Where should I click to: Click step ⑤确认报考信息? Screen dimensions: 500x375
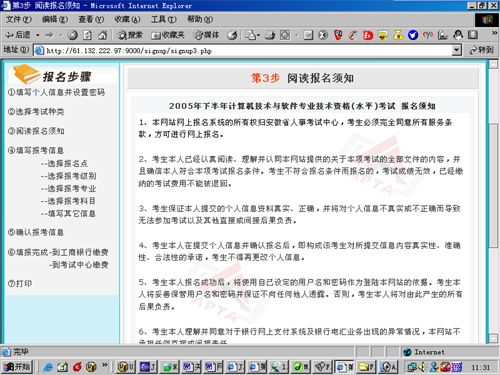(36, 232)
